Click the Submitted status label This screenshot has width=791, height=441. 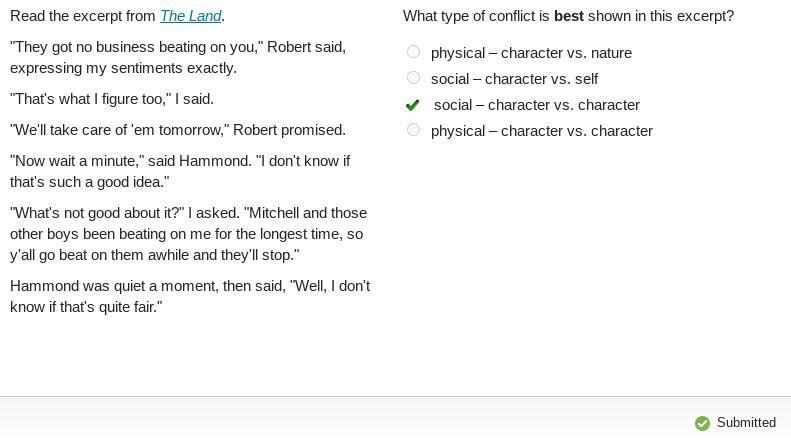point(746,422)
